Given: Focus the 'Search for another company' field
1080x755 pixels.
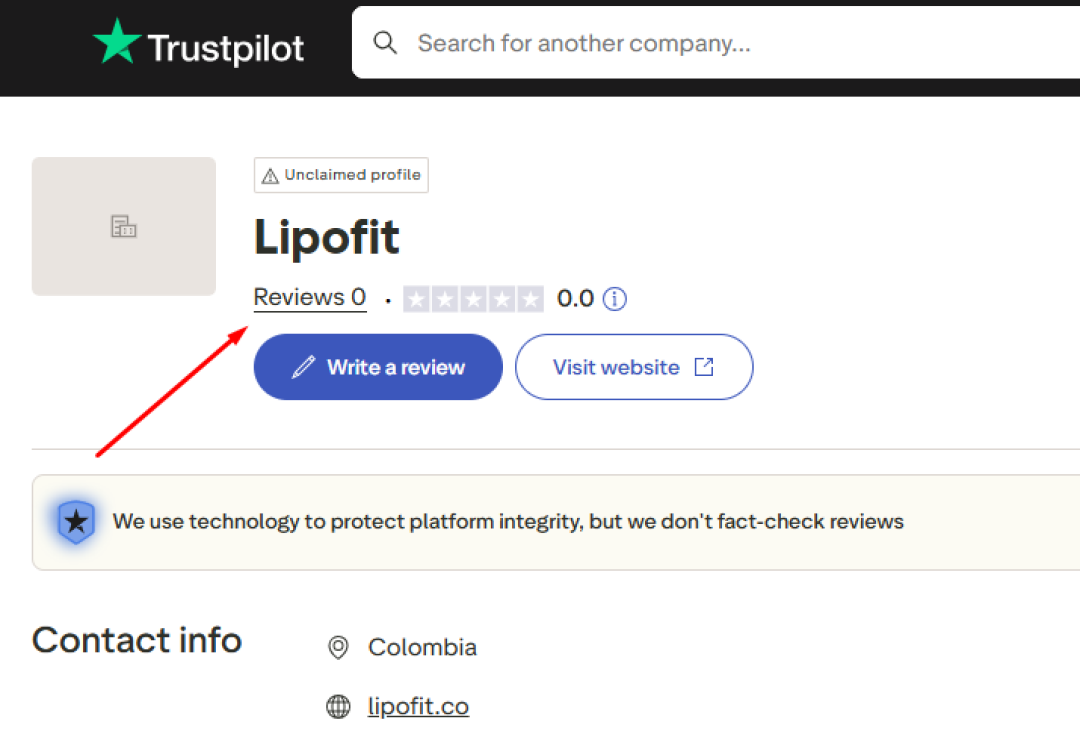Looking at the screenshot, I should [x=700, y=43].
